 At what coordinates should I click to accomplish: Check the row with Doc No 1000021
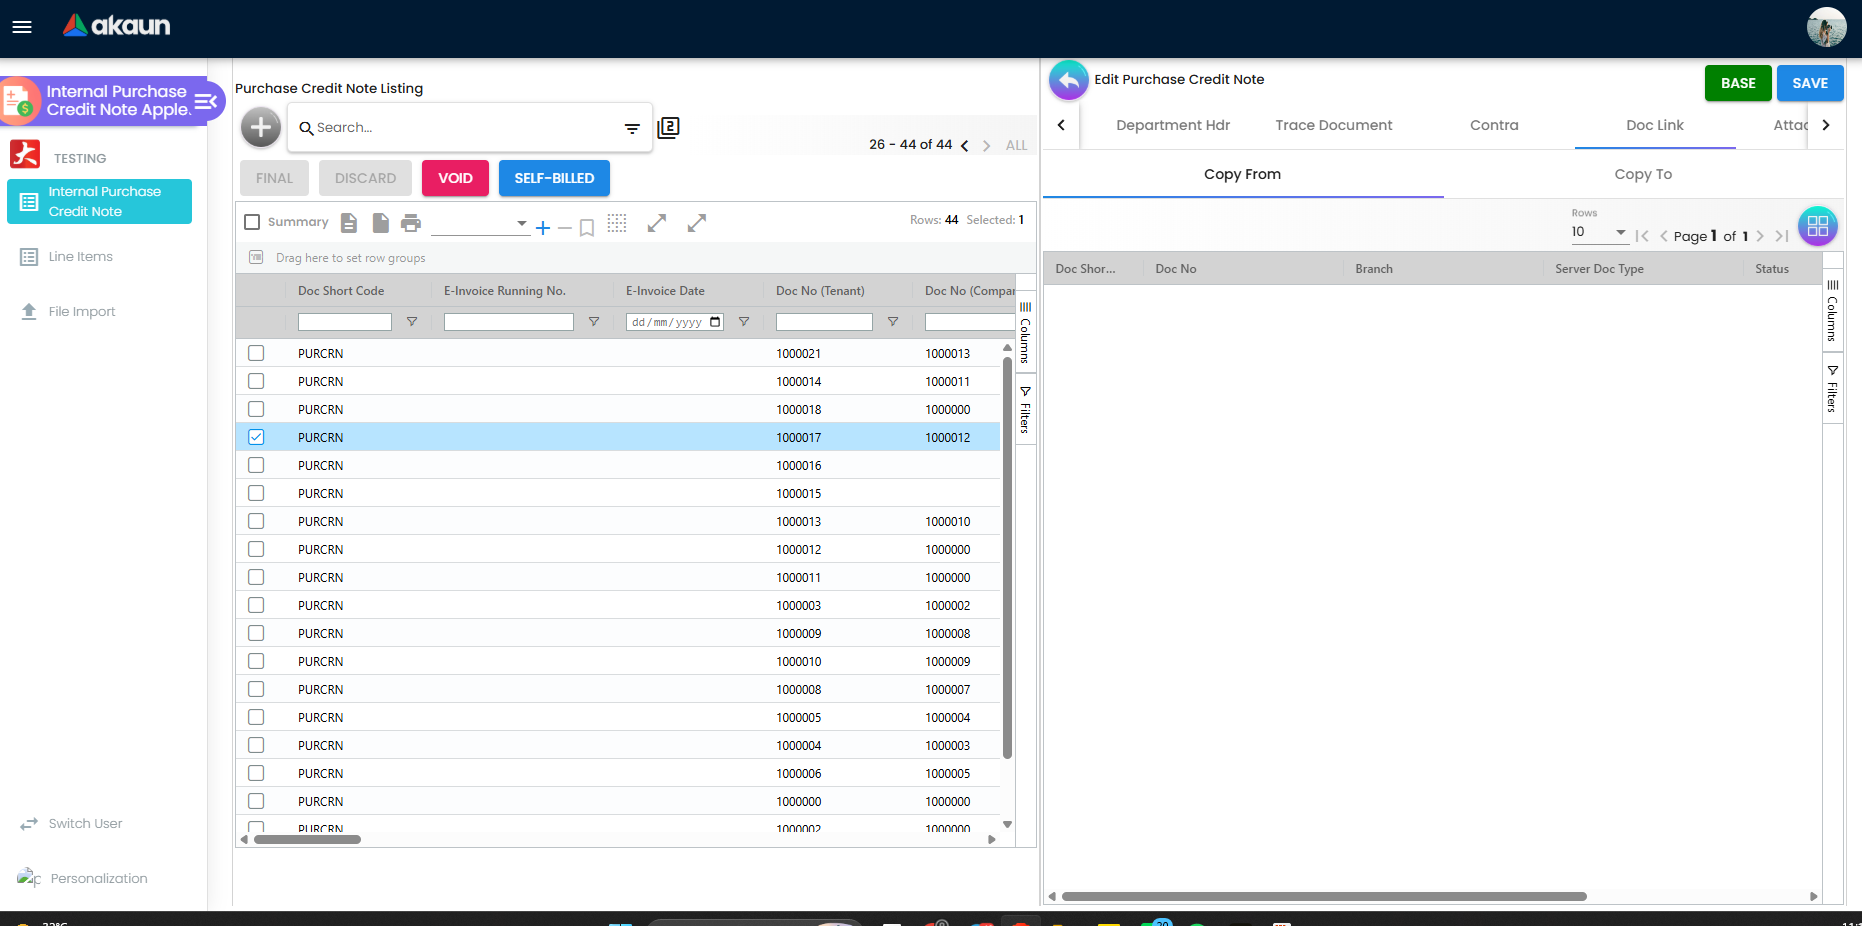pyautogui.click(x=256, y=353)
